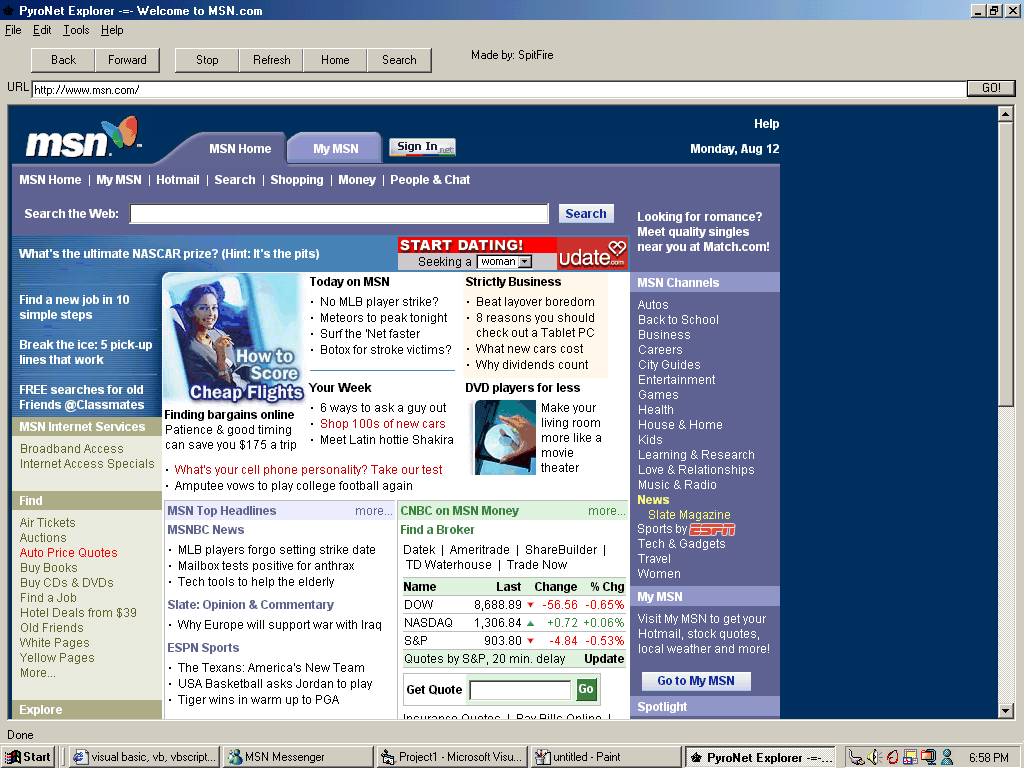This screenshot has height=768, width=1024.
Task: Click the Sign In .net passport button
Action: coord(422,147)
